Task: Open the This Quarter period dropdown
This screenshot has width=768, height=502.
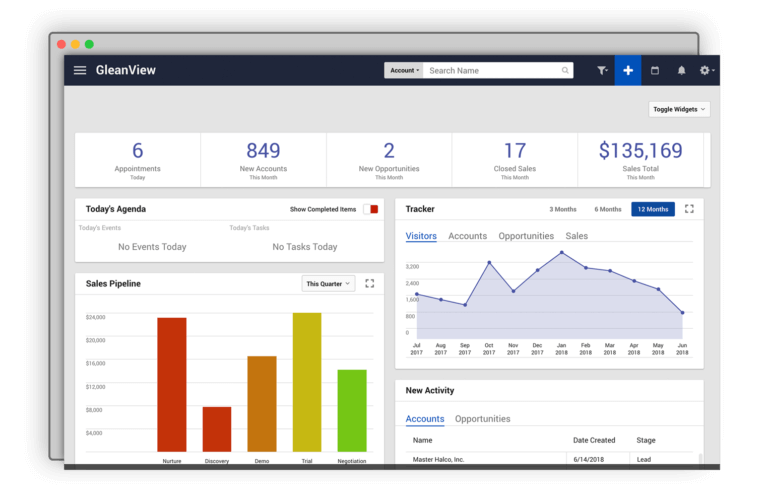Action: [x=328, y=284]
